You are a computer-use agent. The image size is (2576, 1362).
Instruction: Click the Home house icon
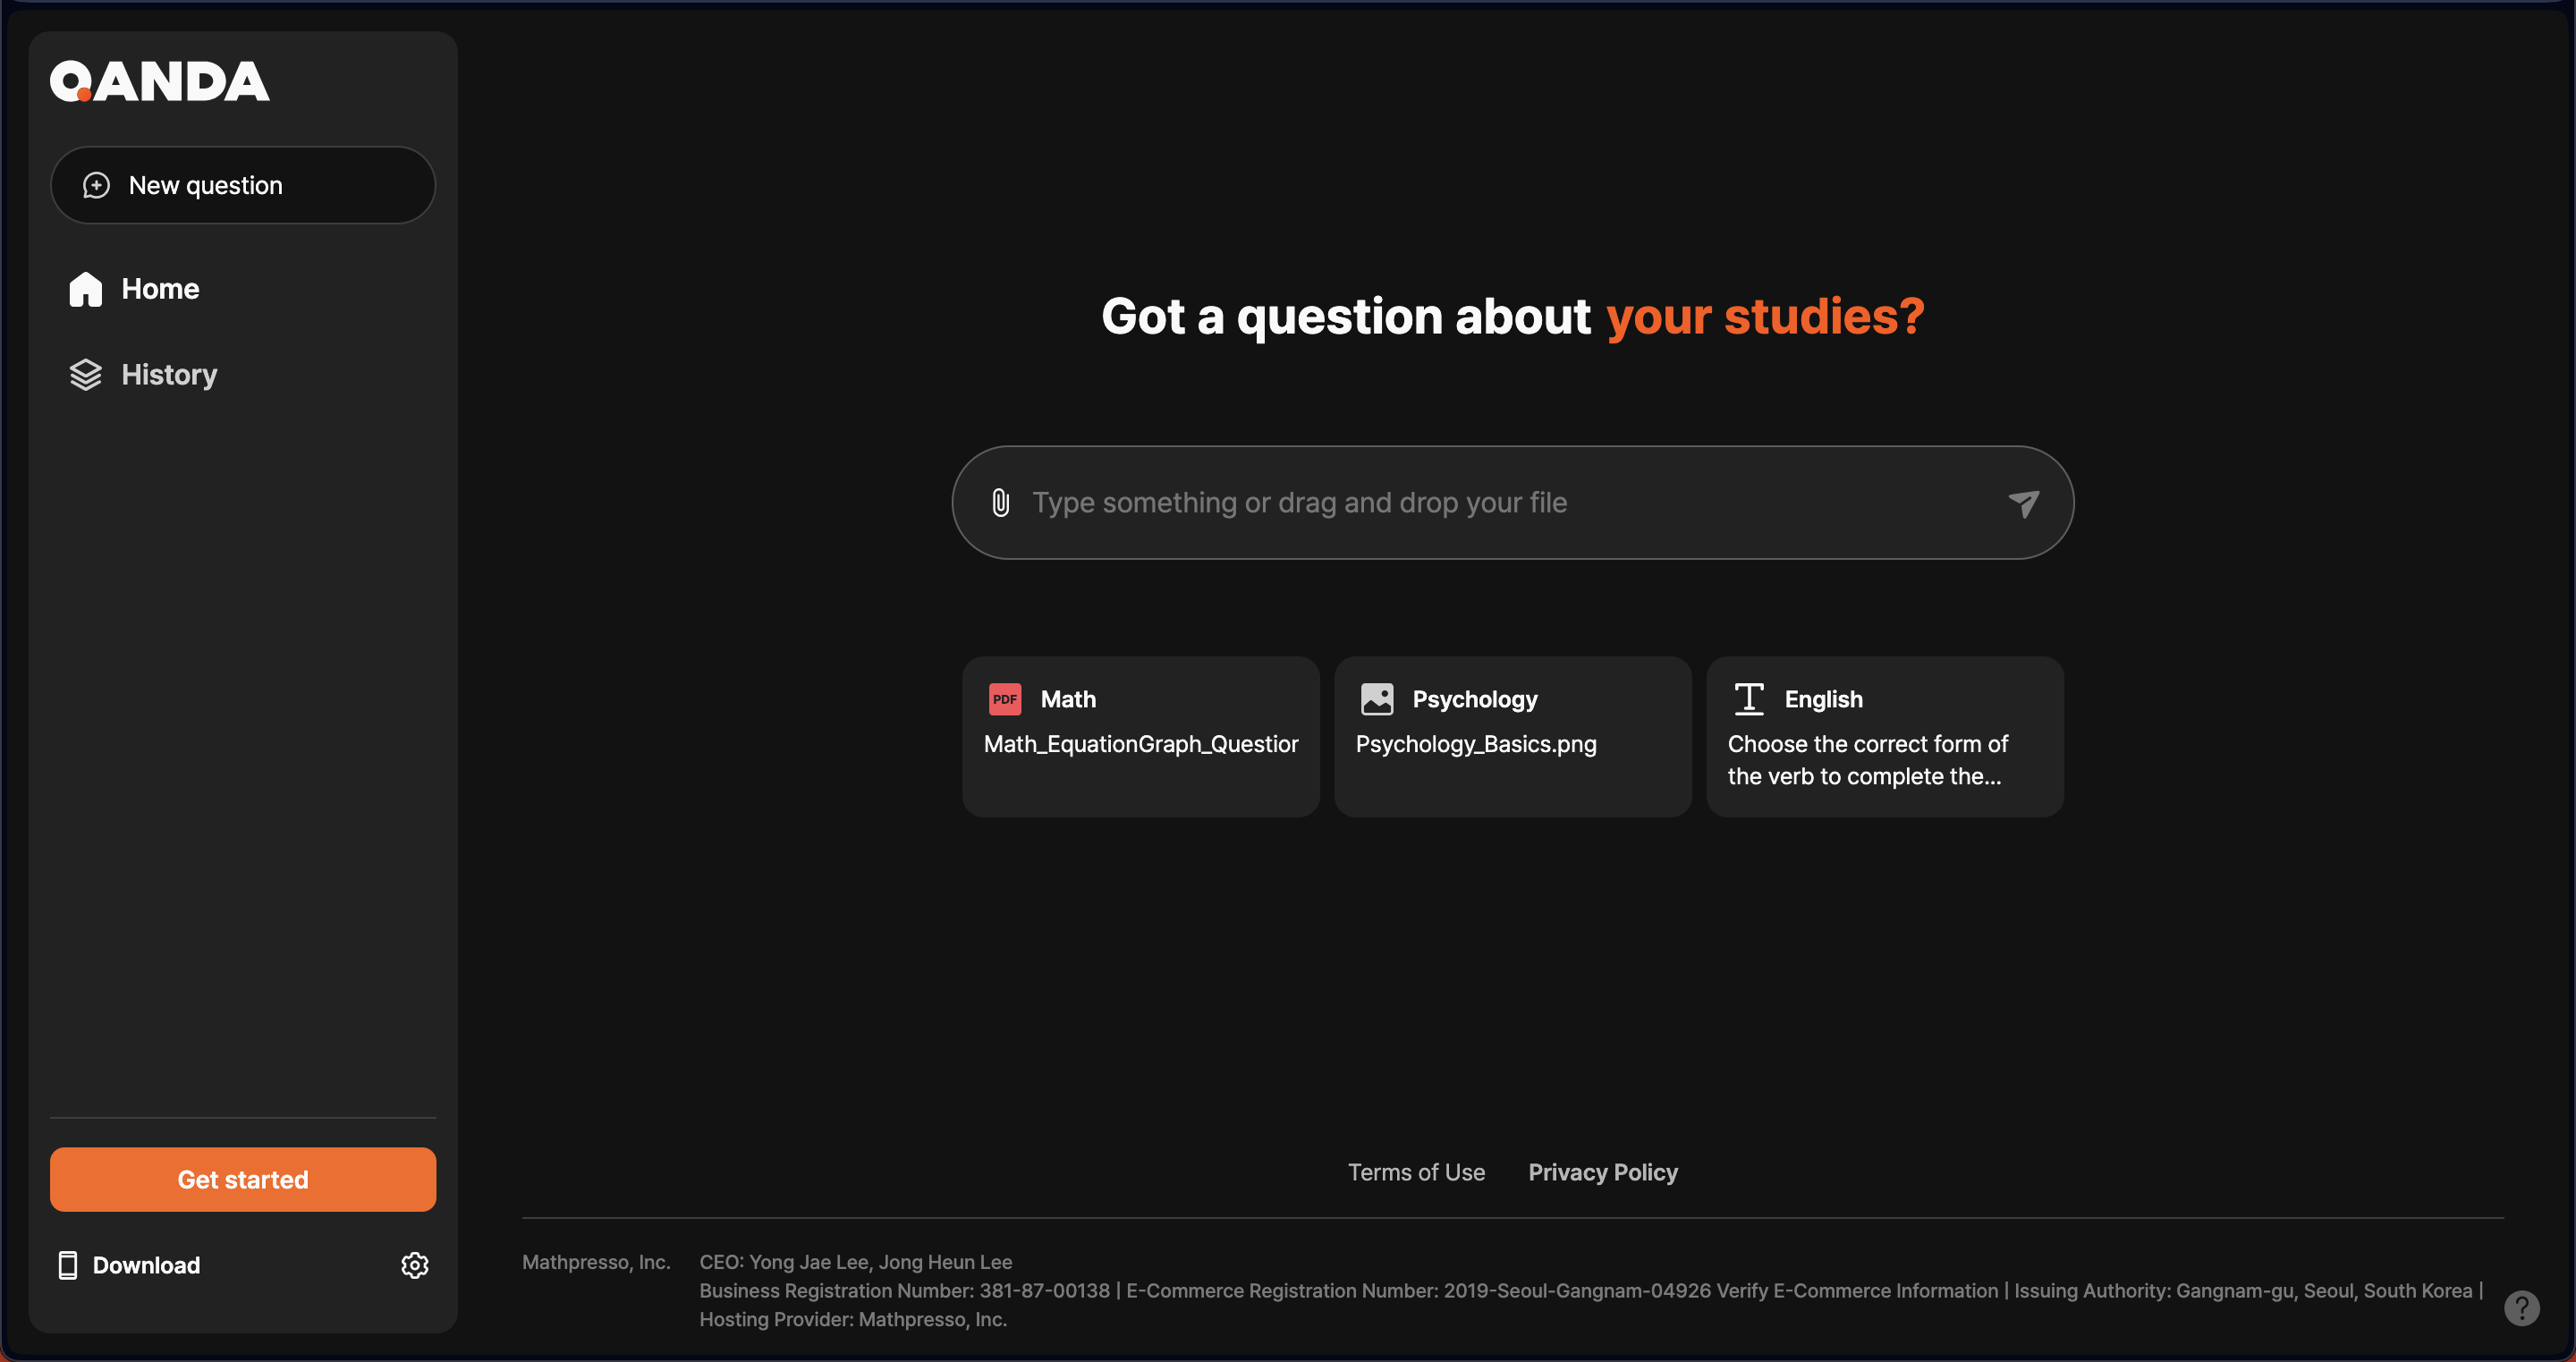86,289
